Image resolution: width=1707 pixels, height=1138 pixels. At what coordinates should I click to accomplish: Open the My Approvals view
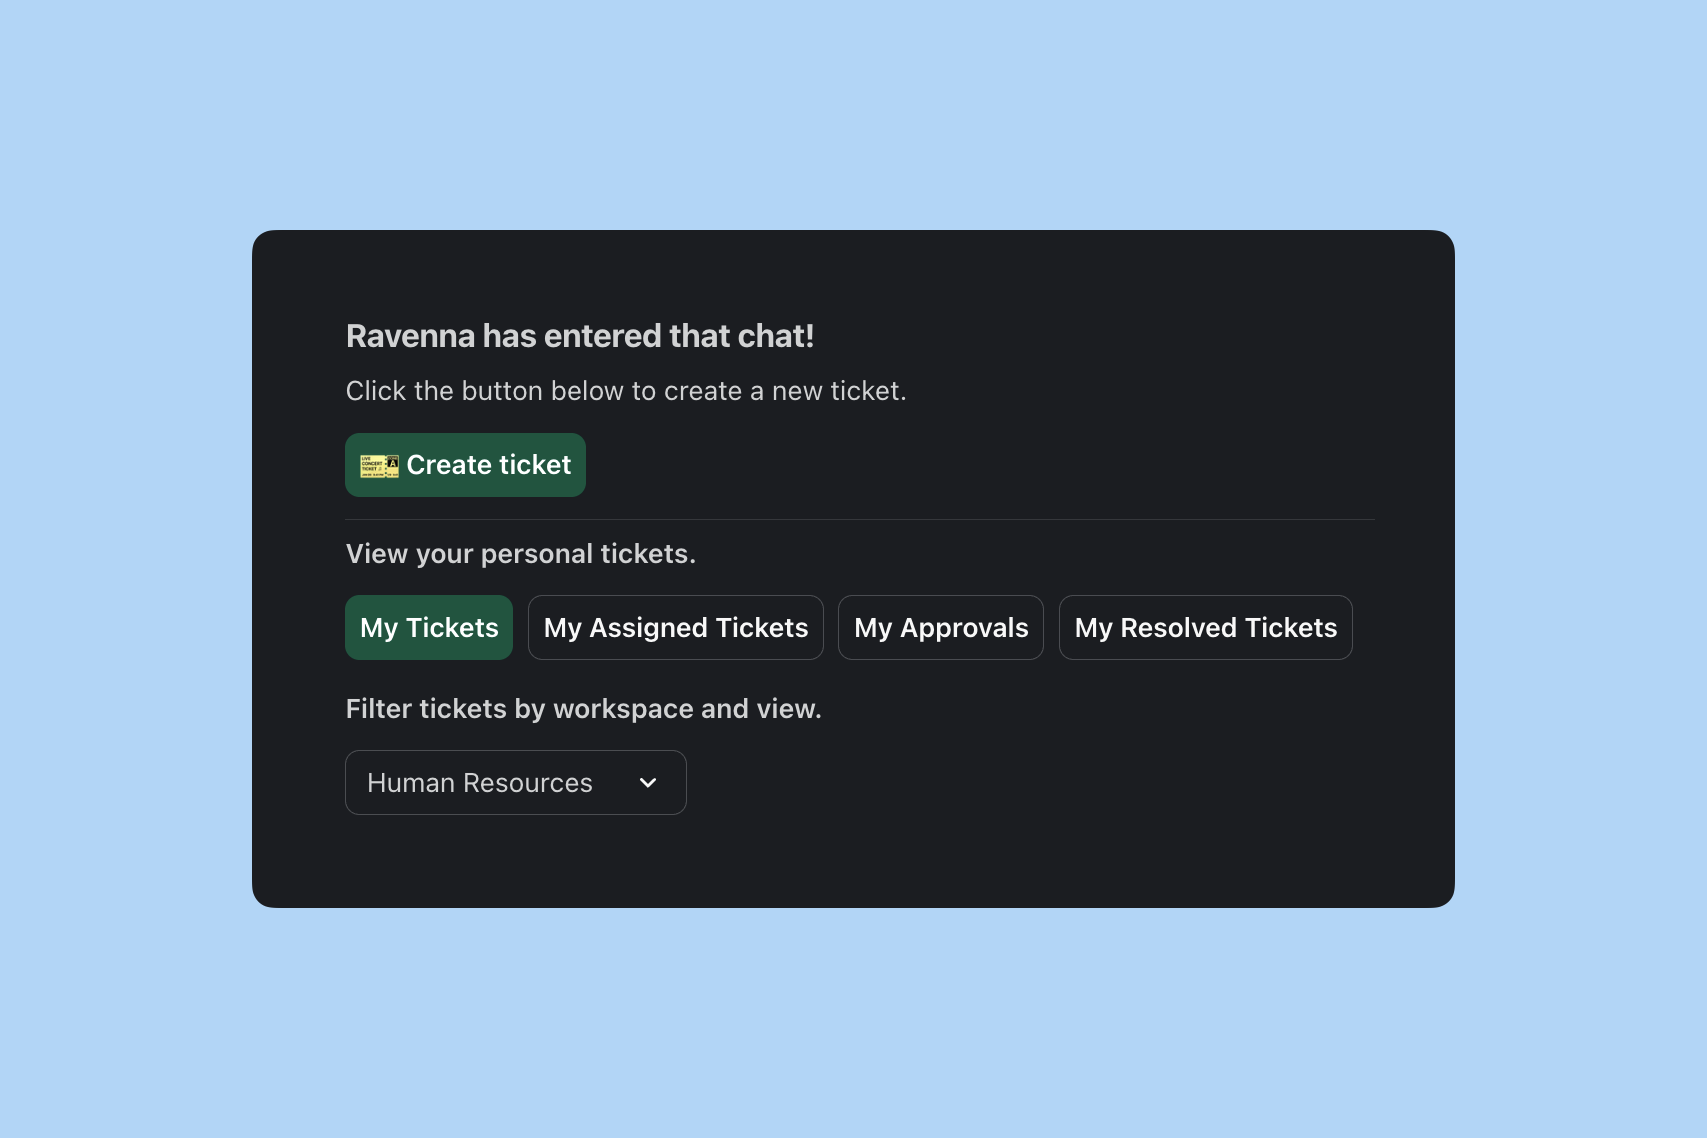point(941,628)
